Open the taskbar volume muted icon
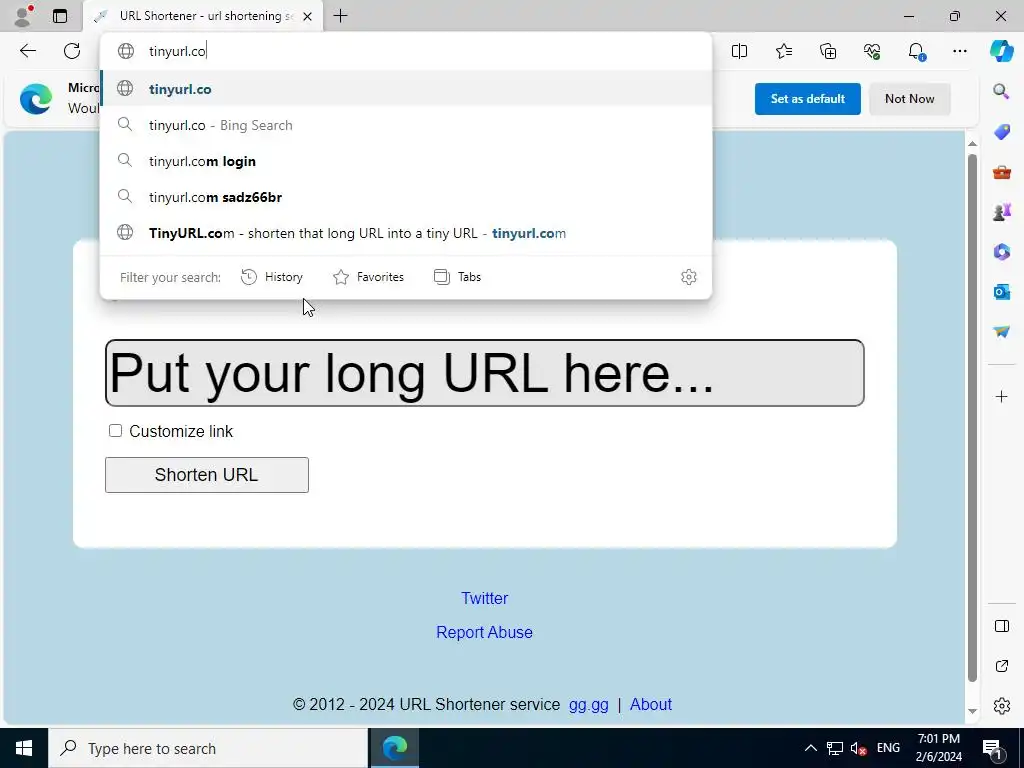1024x768 pixels. pos(859,748)
